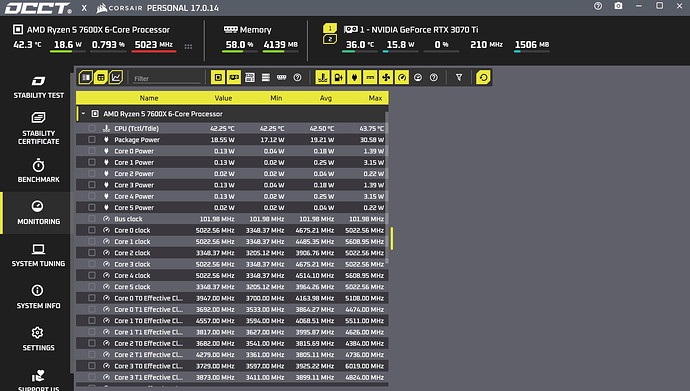
Task: Sort sensors by the Avg column
Action: 326,98
